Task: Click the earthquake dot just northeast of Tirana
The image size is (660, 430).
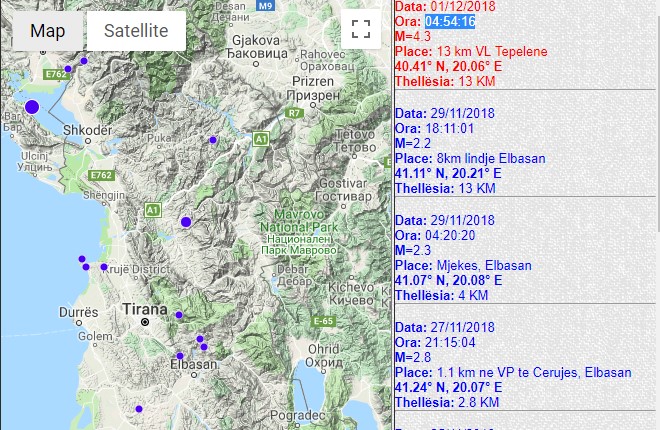Action: point(179,315)
